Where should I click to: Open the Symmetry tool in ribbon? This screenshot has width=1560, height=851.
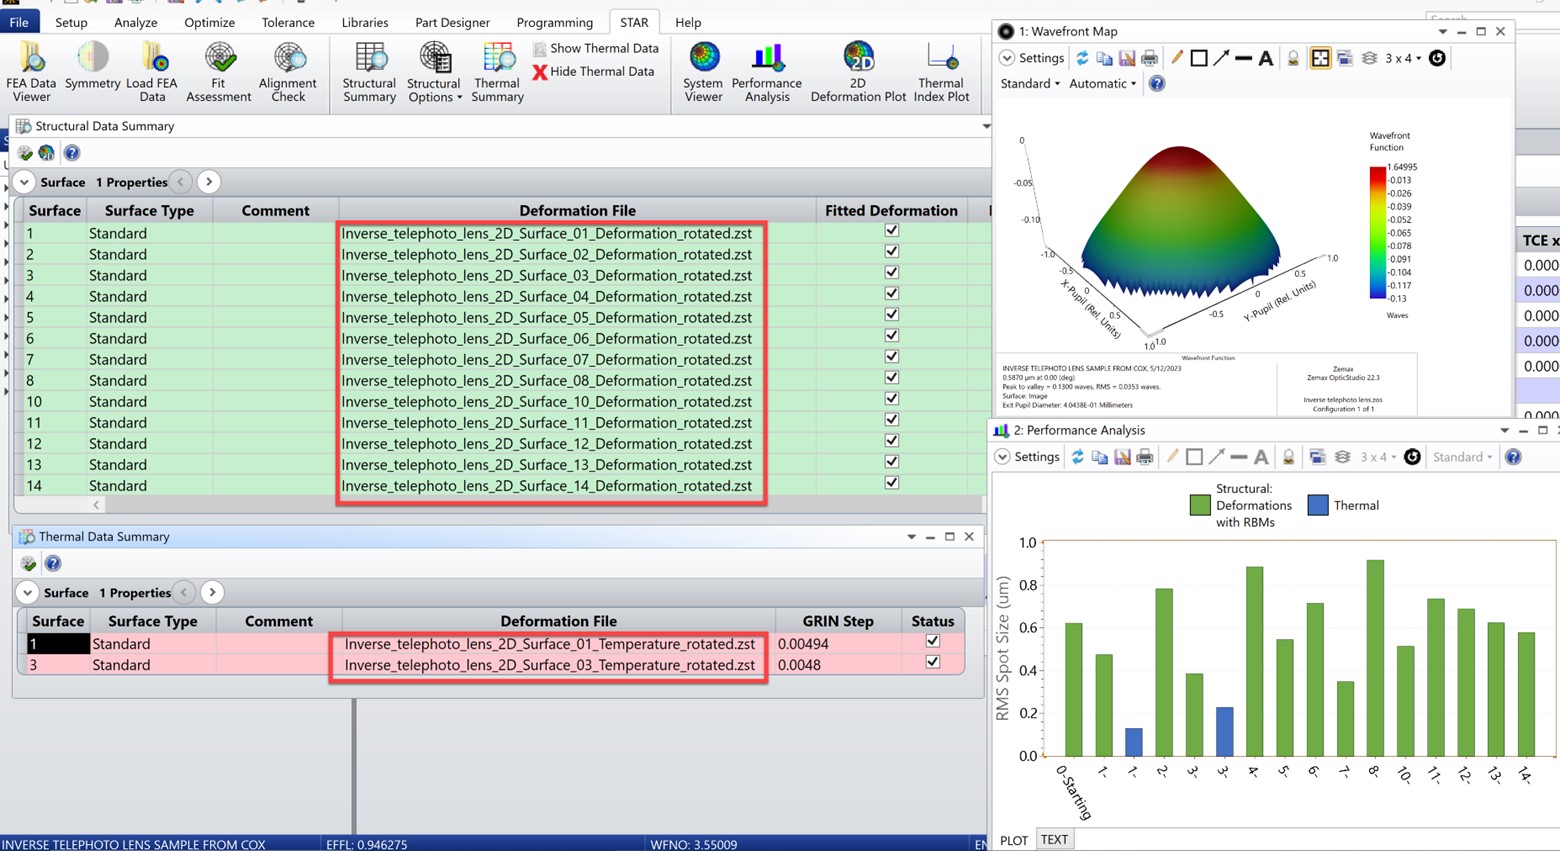tap(92, 67)
